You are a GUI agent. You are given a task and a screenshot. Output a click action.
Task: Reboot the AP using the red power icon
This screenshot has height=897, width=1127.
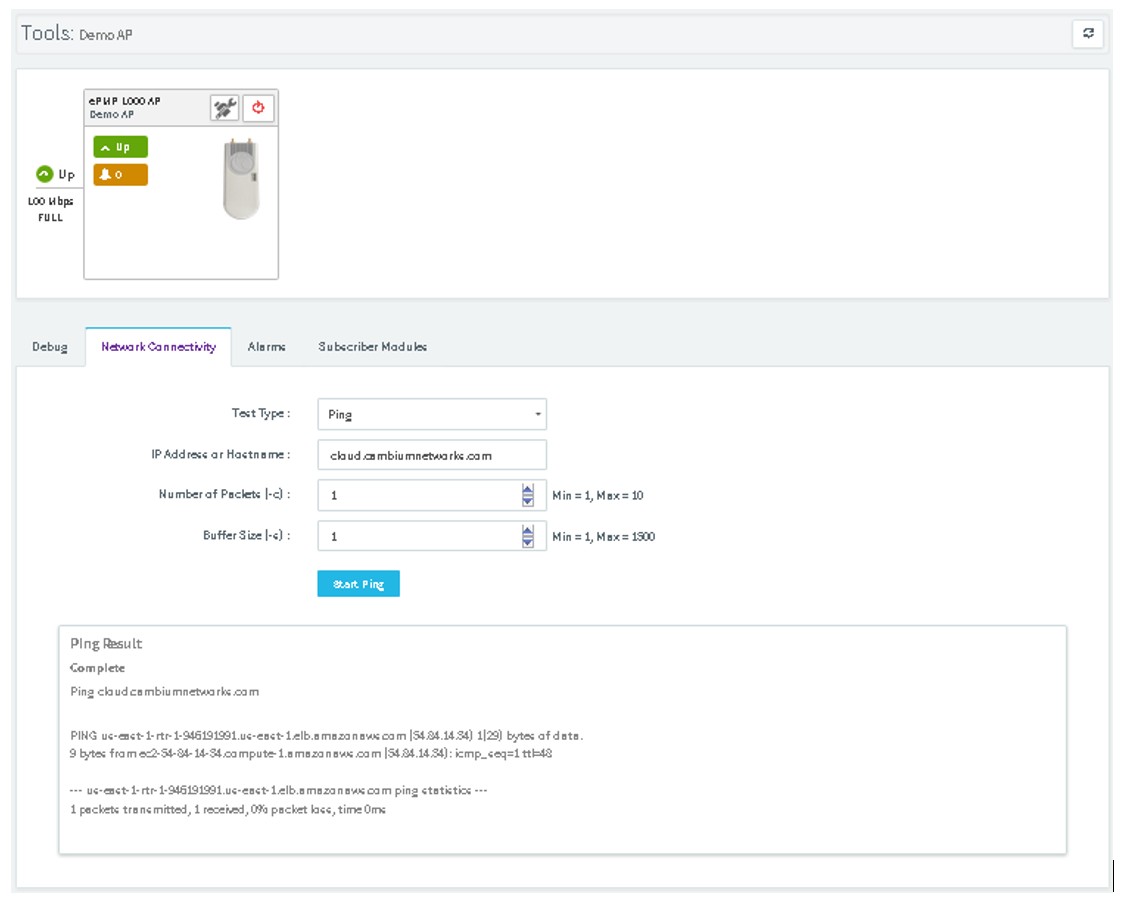point(258,108)
